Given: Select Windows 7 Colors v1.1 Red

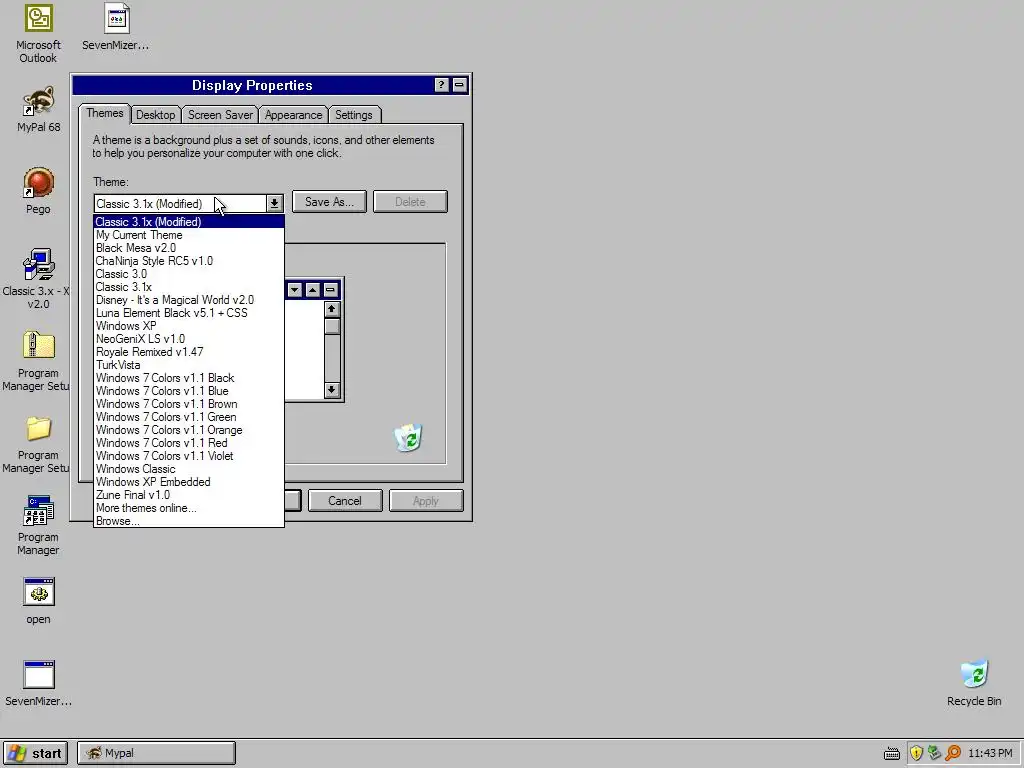Looking at the screenshot, I should point(189,443).
